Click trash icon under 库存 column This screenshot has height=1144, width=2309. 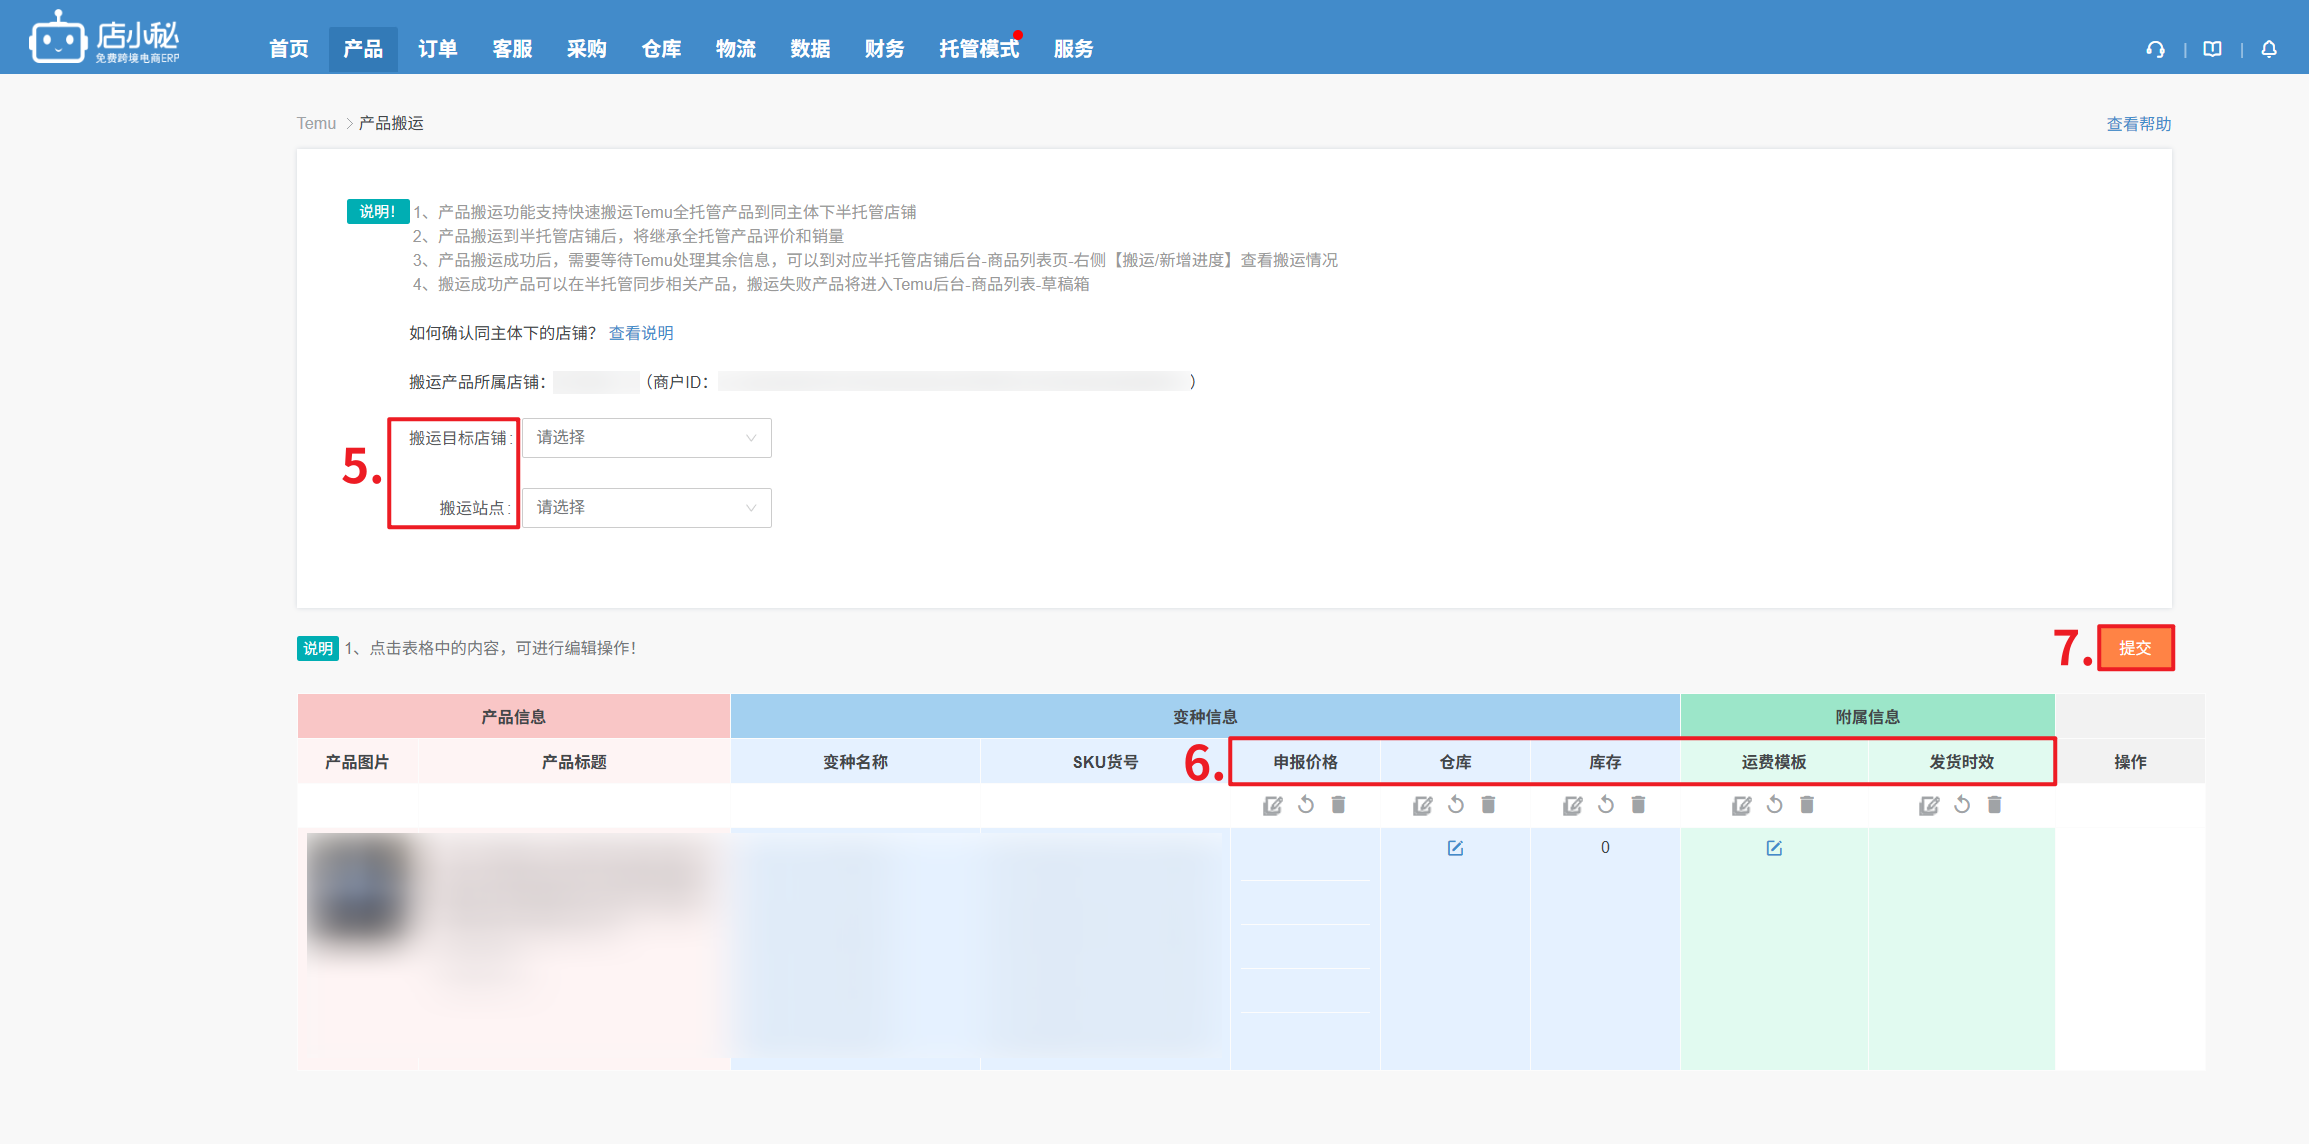pyautogui.click(x=1638, y=805)
